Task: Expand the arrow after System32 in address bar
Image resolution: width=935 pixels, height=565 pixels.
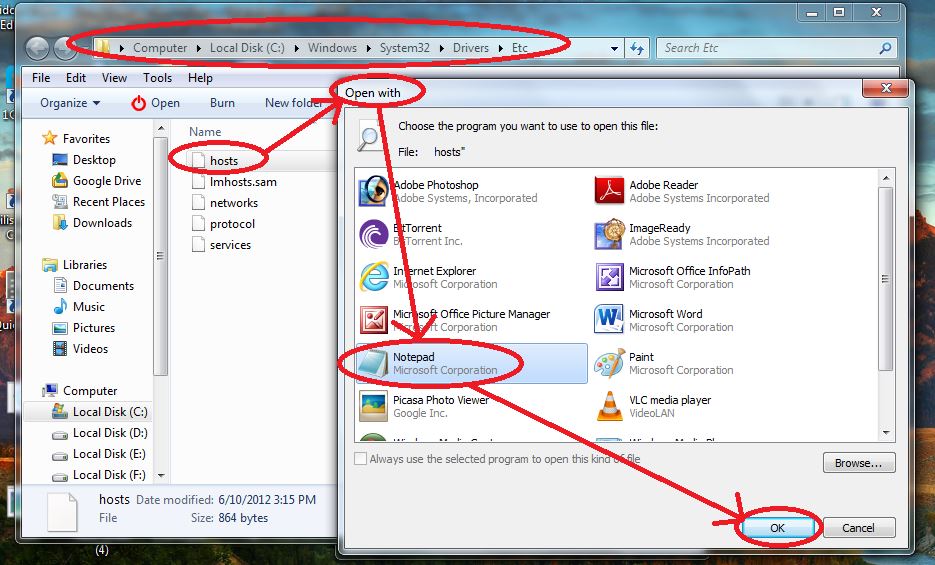Action: [442, 48]
